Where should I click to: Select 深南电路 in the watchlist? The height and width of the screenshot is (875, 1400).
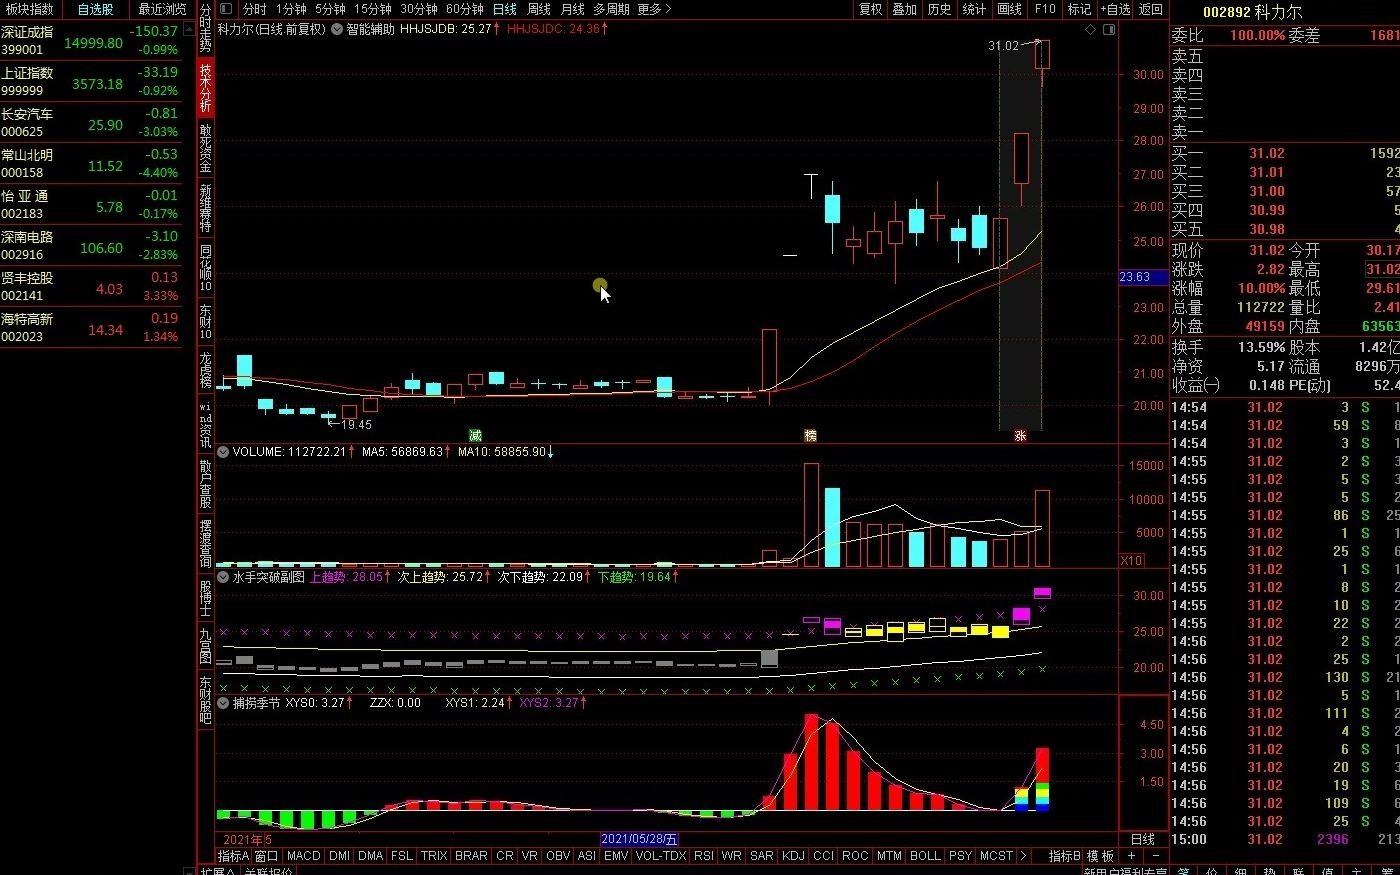click(x=91, y=245)
